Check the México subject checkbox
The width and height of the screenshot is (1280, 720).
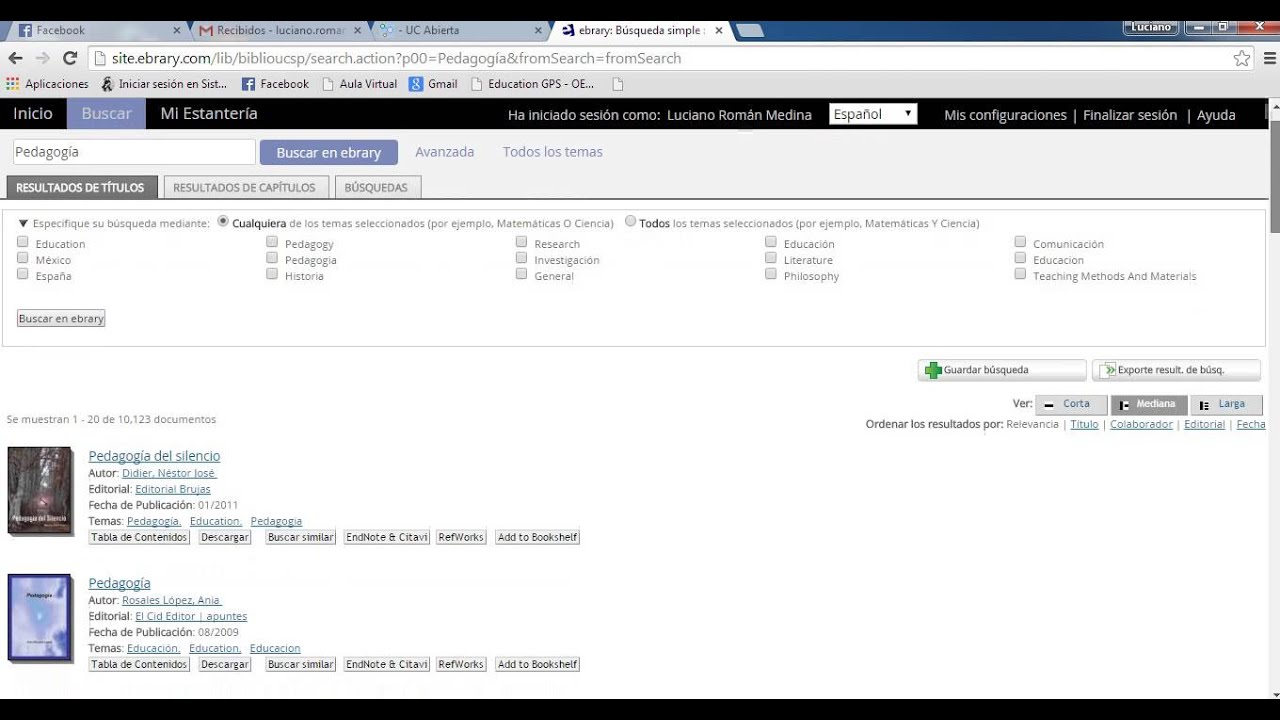(x=23, y=258)
